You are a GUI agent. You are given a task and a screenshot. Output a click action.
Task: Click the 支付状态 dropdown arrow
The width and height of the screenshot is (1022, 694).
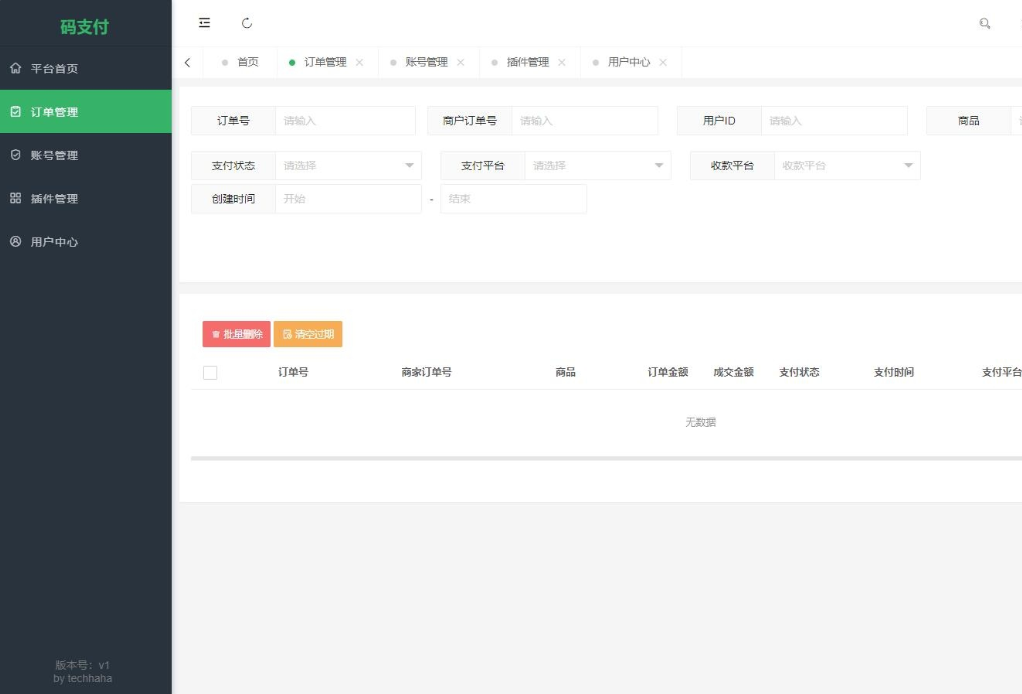coord(409,166)
